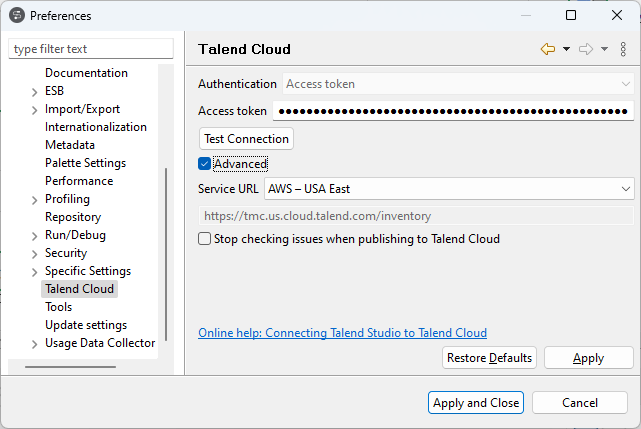The image size is (641, 429).
Task: Expand the Profiling category
Action: point(35,199)
